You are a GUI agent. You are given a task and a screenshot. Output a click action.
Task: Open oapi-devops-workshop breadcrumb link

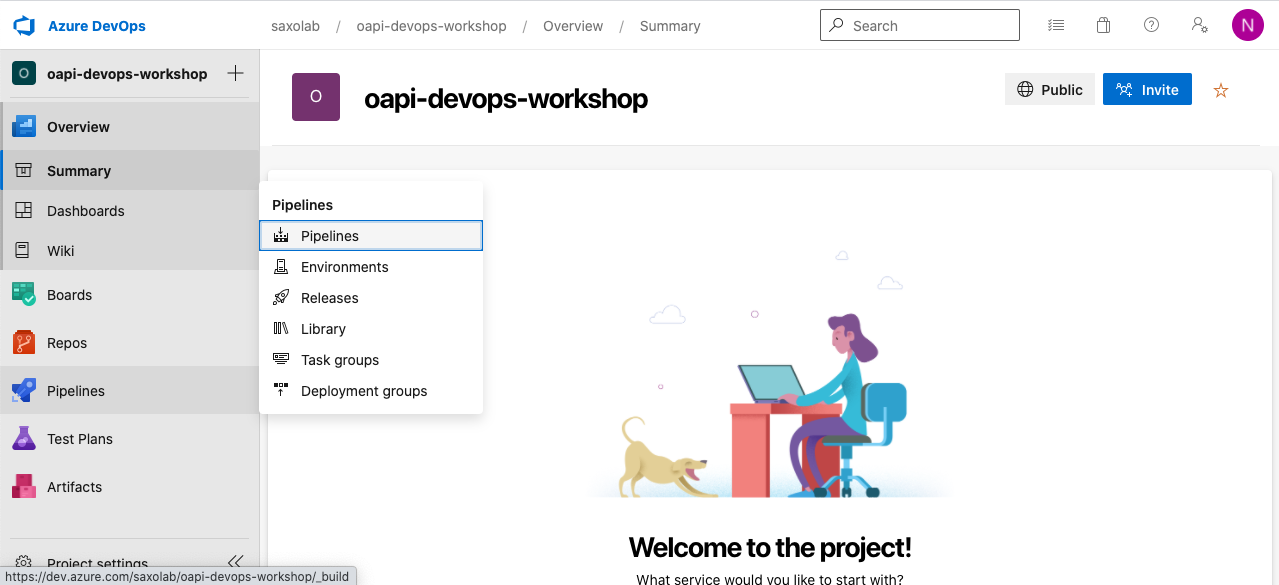[431, 26]
